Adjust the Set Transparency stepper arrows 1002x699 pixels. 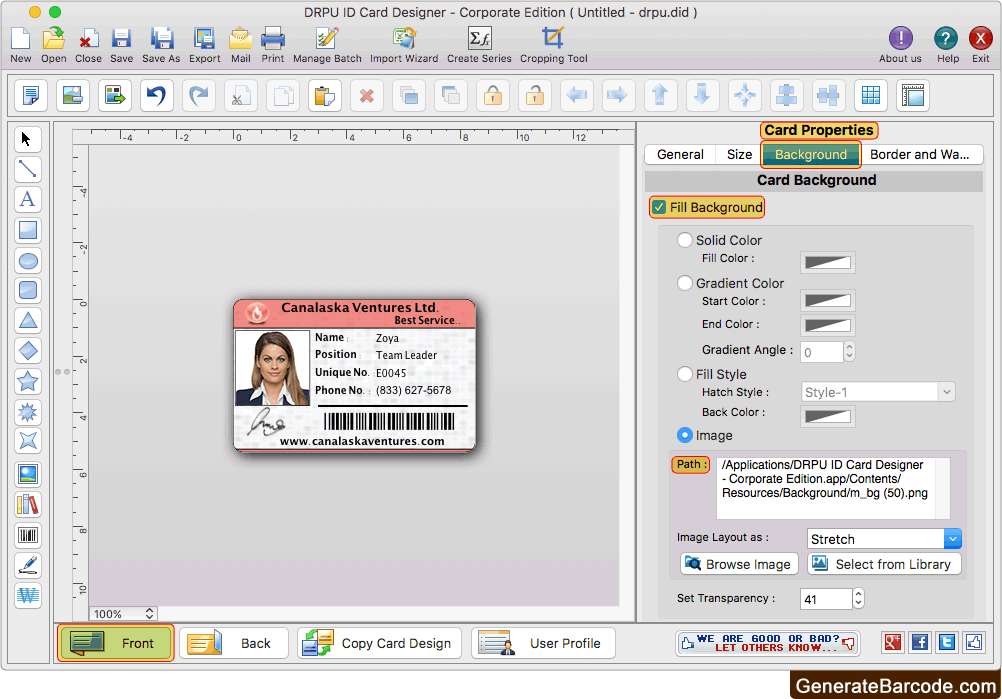[858, 598]
